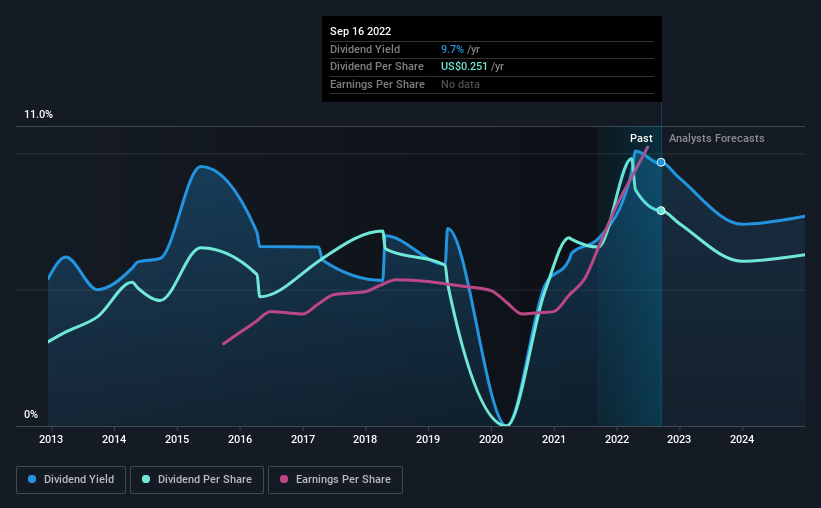
Task: Click the tooltip 'Dividend Yield' row label
Action: tap(365, 49)
